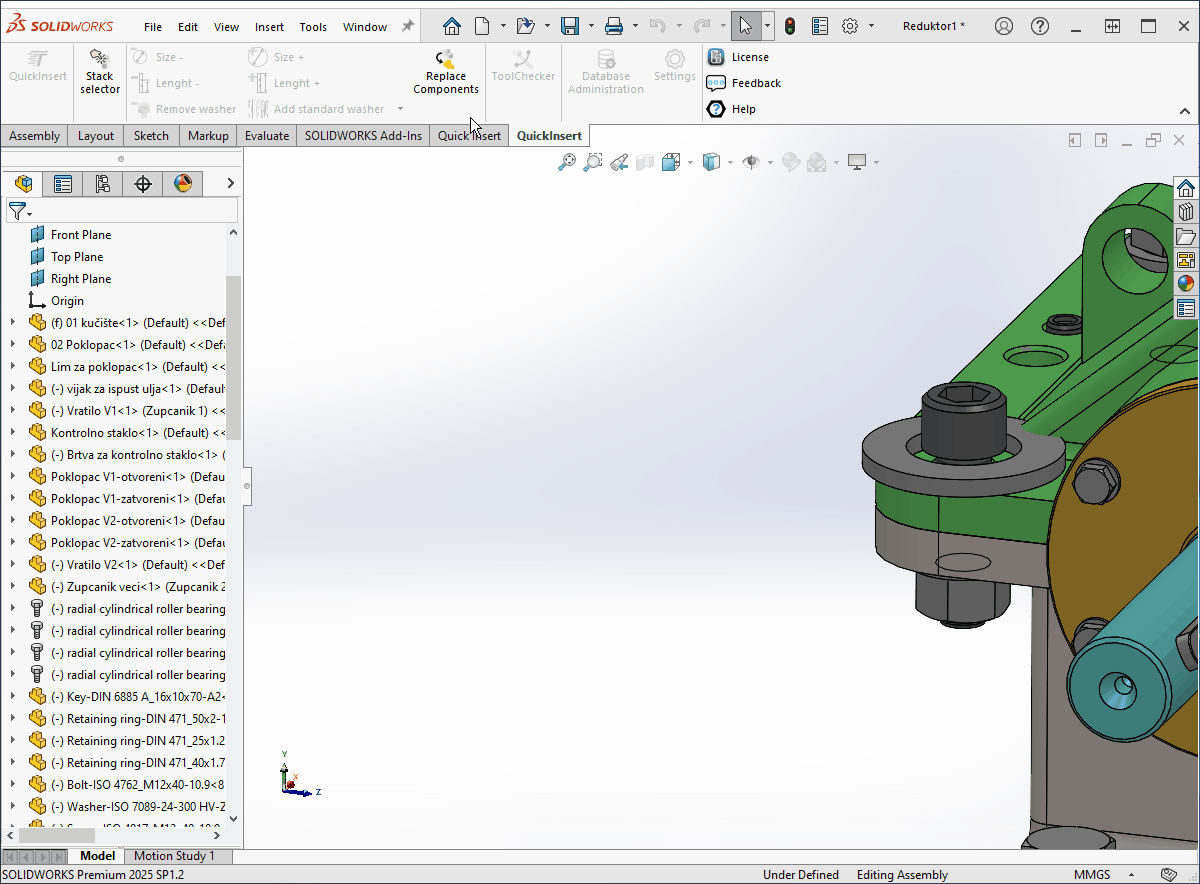The height and width of the screenshot is (884, 1200).
Task: Open File Properties list icon
Action: (819, 27)
